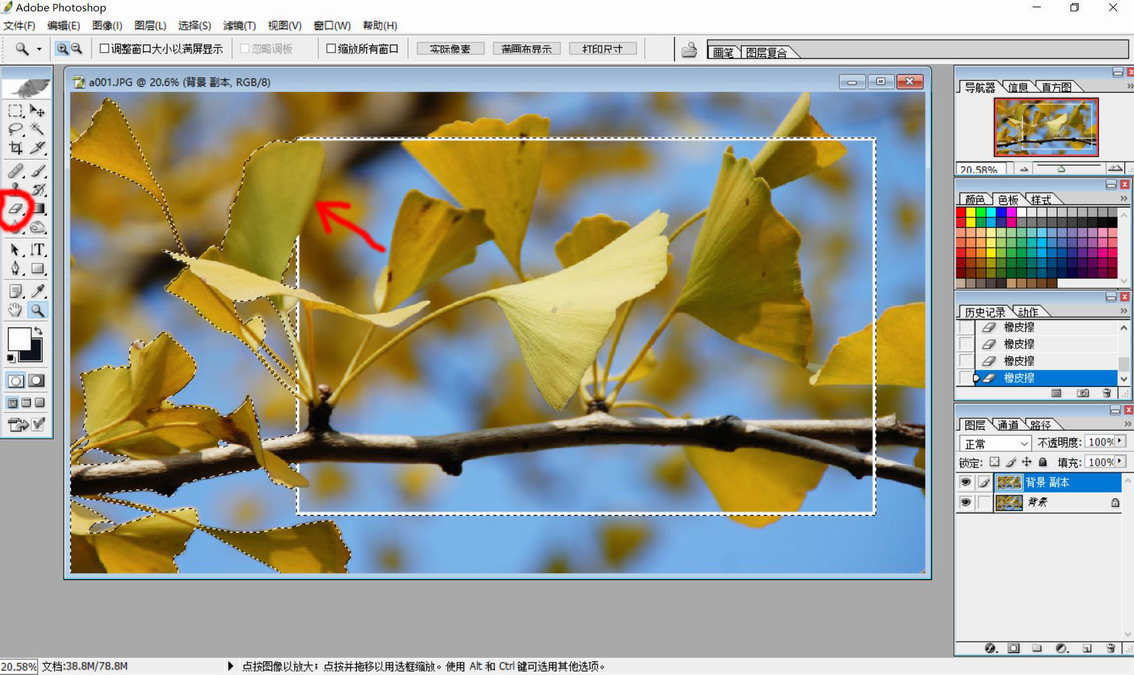
Task: Click the new snapshot camera icon in History
Action: (1083, 393)
